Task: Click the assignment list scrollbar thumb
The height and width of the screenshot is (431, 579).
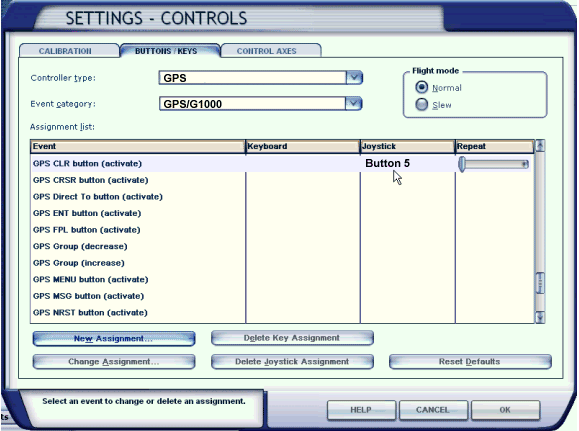Action: coord(540,284)
